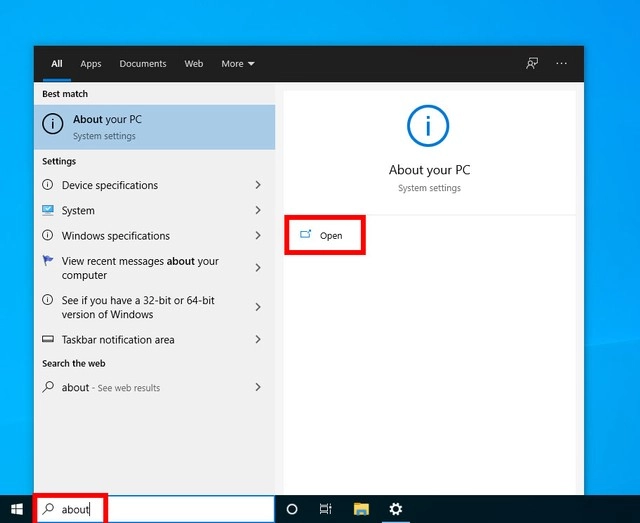The width and height of the screenshot is (640, 523).
Task: Click the Cortana circle icon in taskbar
Action: 292,509
